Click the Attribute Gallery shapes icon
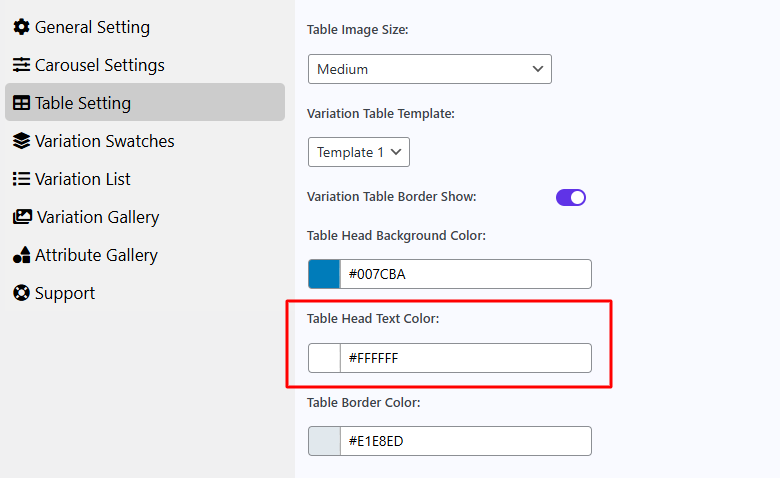The height and width of the screenshot is (478, 780). 21,255
